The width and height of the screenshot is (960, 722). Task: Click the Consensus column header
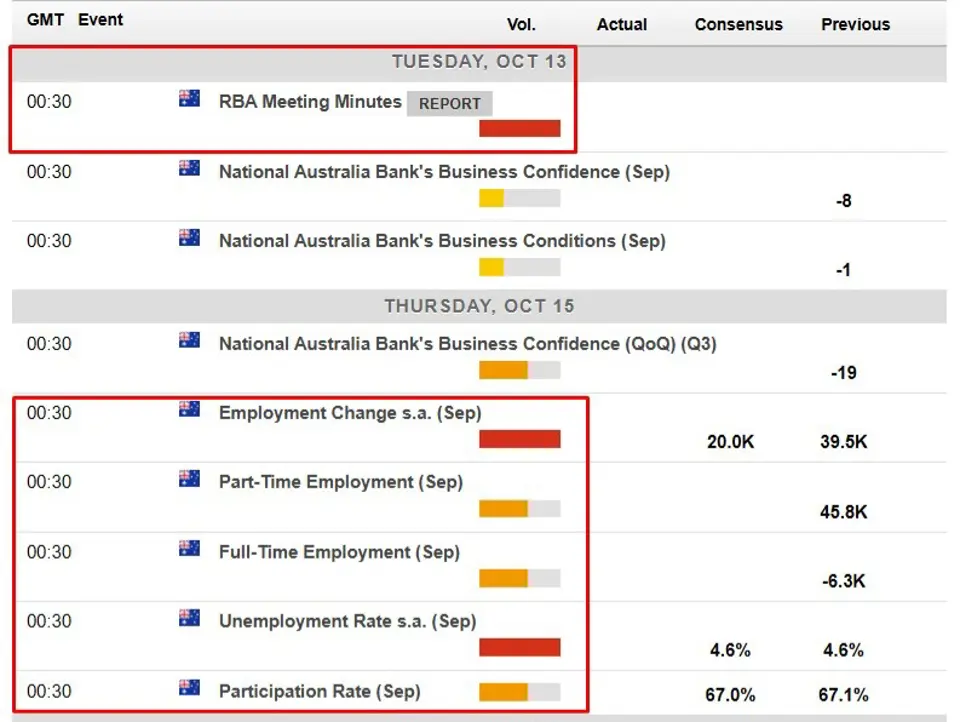738,24
